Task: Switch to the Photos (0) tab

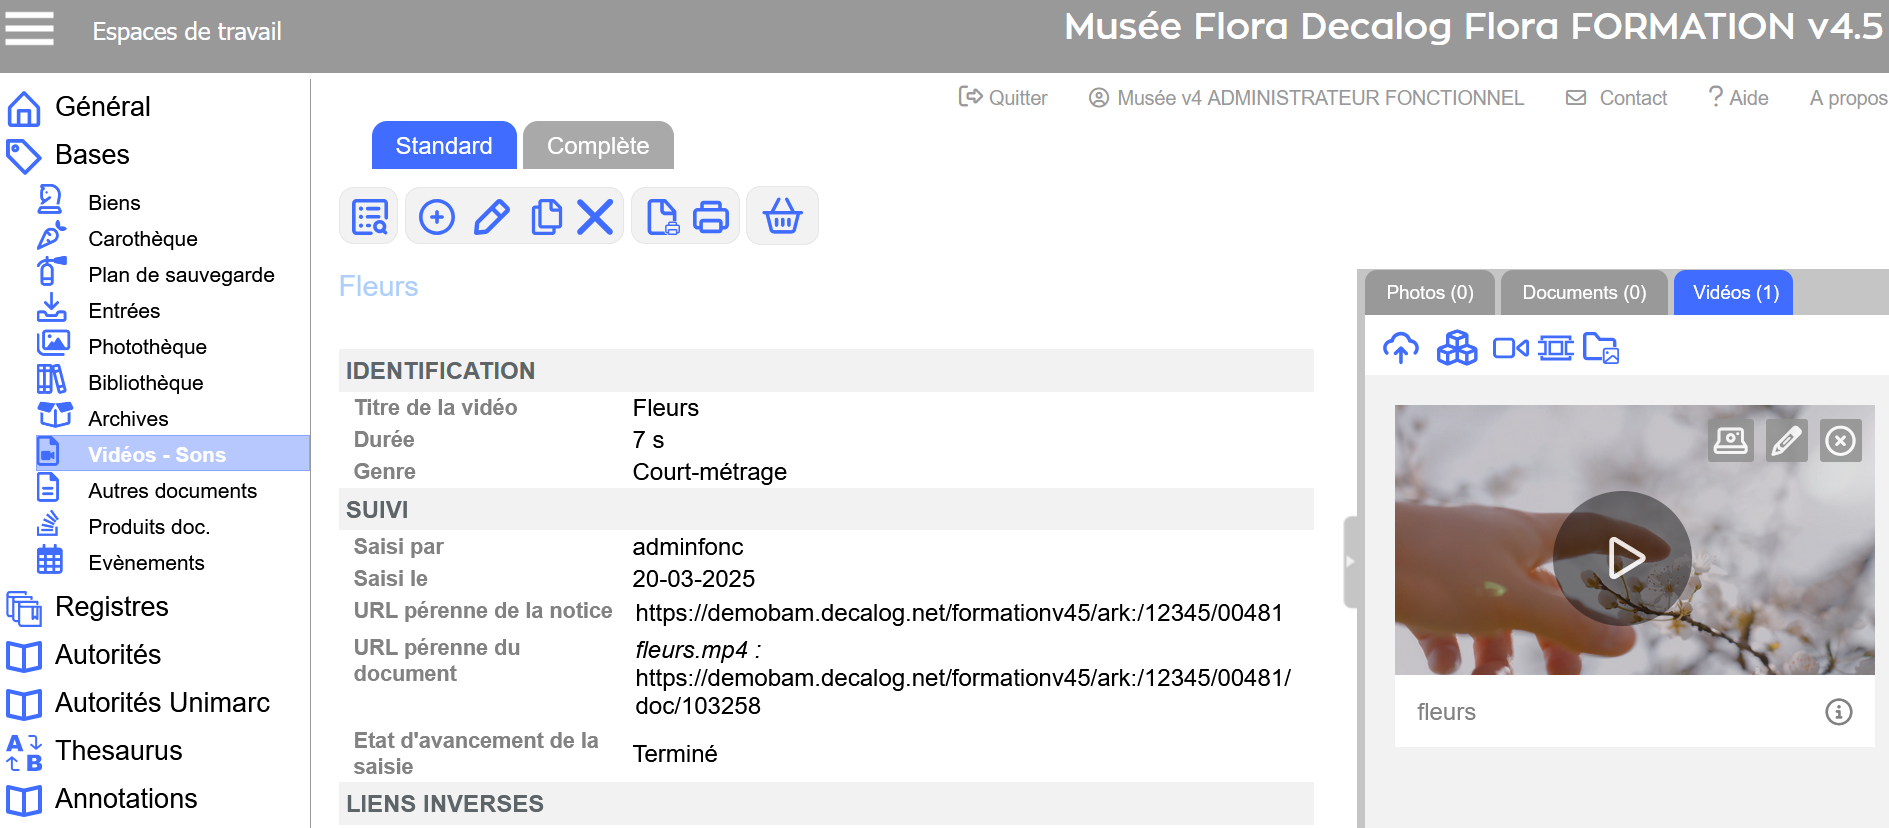Action: [1429, 293]
